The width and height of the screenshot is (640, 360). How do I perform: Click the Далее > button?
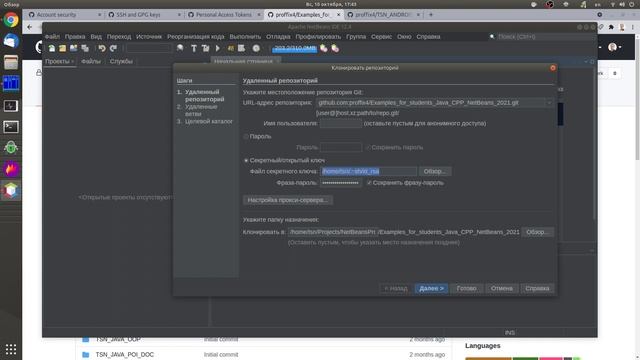tap(431, 289)
